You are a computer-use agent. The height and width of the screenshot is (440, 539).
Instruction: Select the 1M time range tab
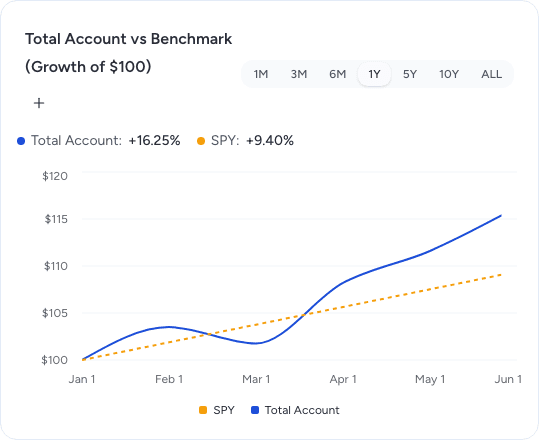coord(261,74)
